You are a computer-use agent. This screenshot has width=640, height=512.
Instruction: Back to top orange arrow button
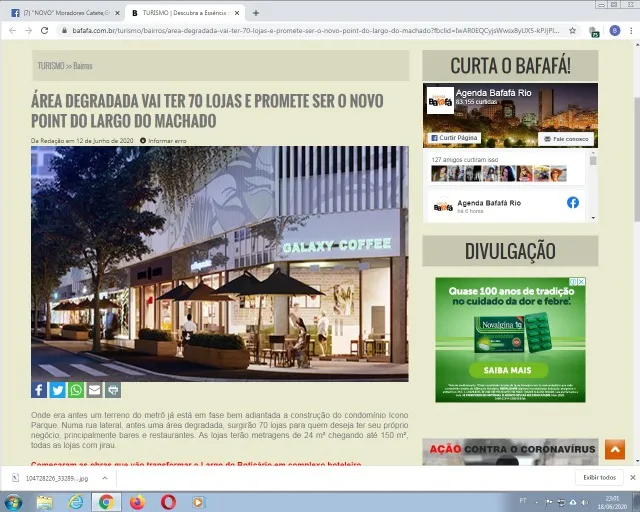615,450
